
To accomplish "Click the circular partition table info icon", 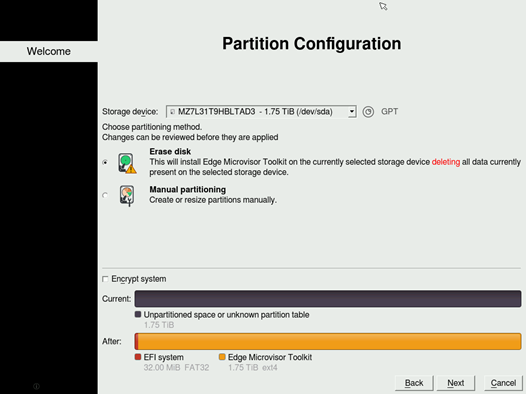I will [368, 112].
